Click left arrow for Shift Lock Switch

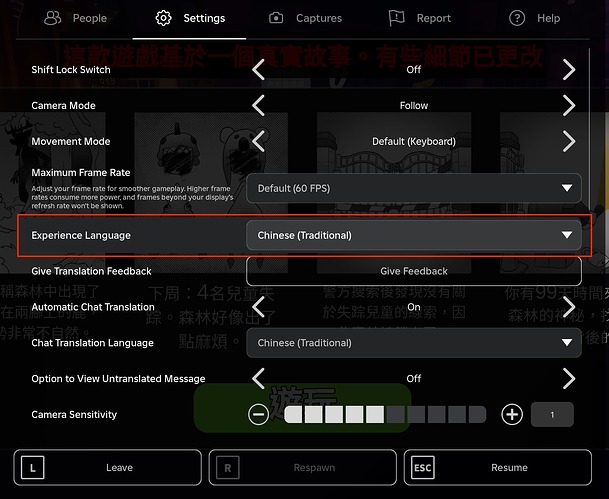[x=259, y=70]
